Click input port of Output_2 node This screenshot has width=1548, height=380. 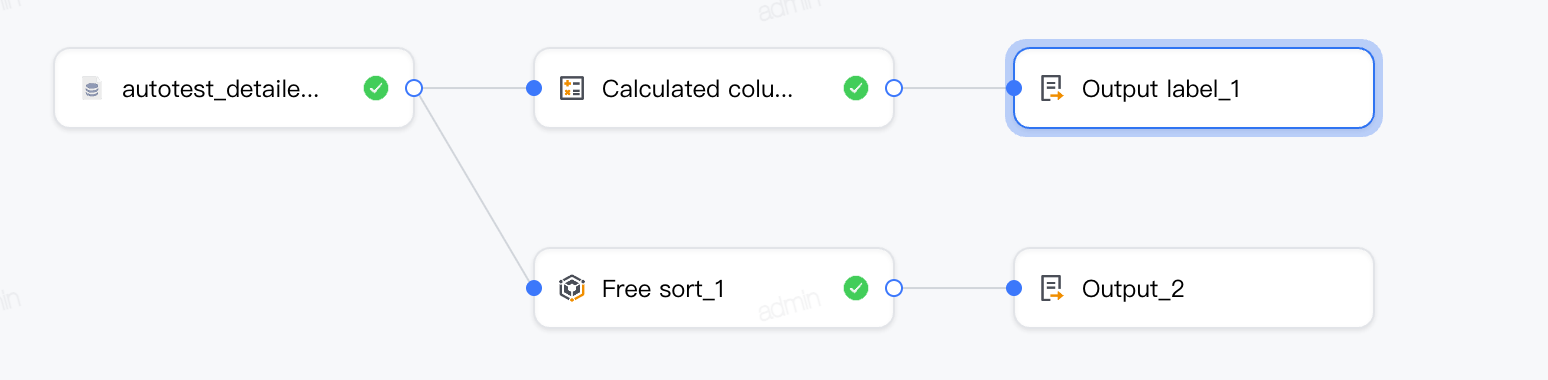click(1014, 288)
